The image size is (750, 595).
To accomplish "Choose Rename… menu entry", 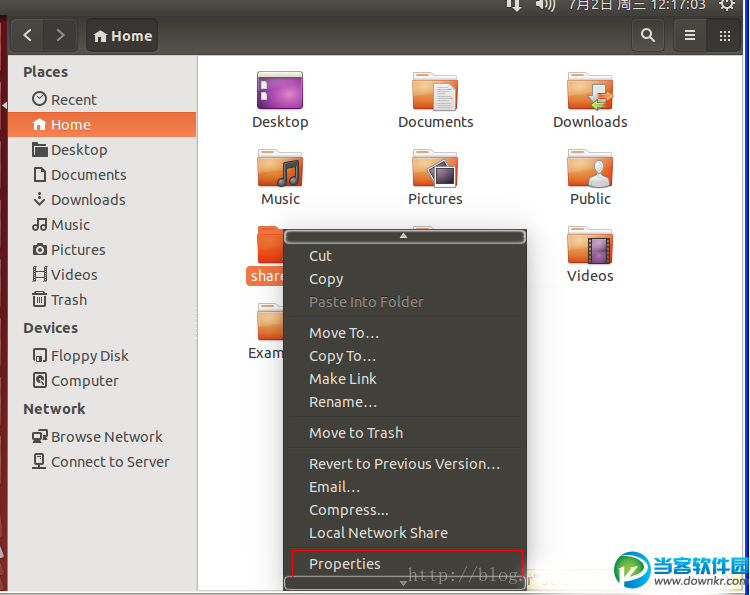I will (x=405, y=402).
